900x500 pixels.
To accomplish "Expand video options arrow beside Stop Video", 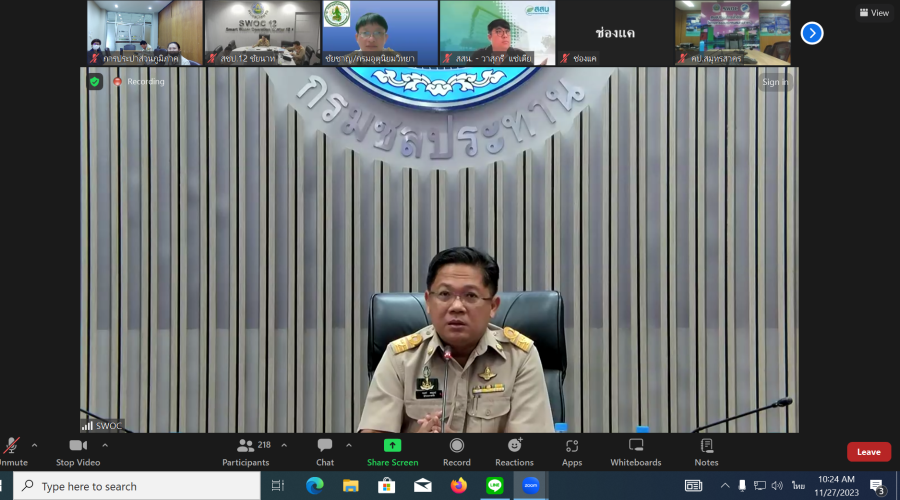I will click(105, 445).
